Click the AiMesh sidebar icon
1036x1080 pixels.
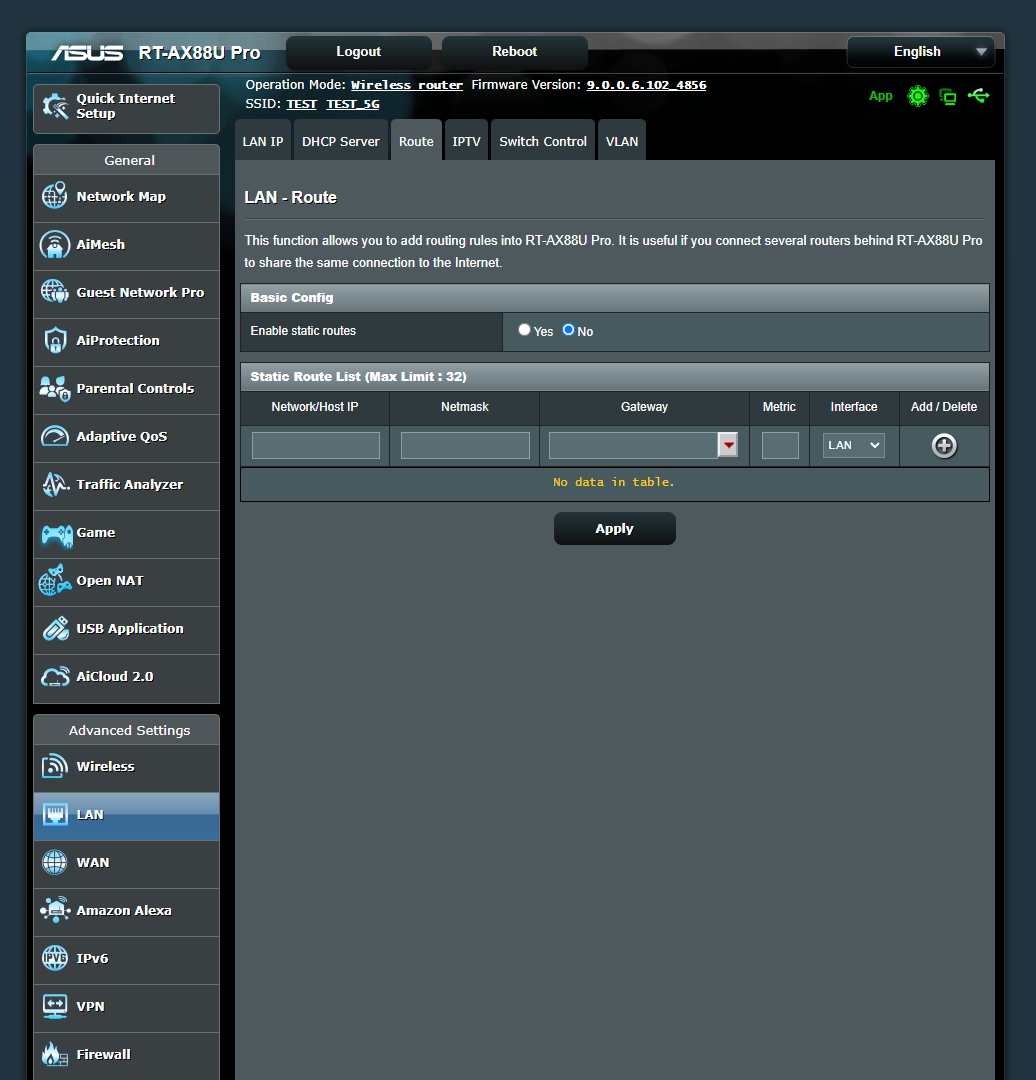point(54,245)
